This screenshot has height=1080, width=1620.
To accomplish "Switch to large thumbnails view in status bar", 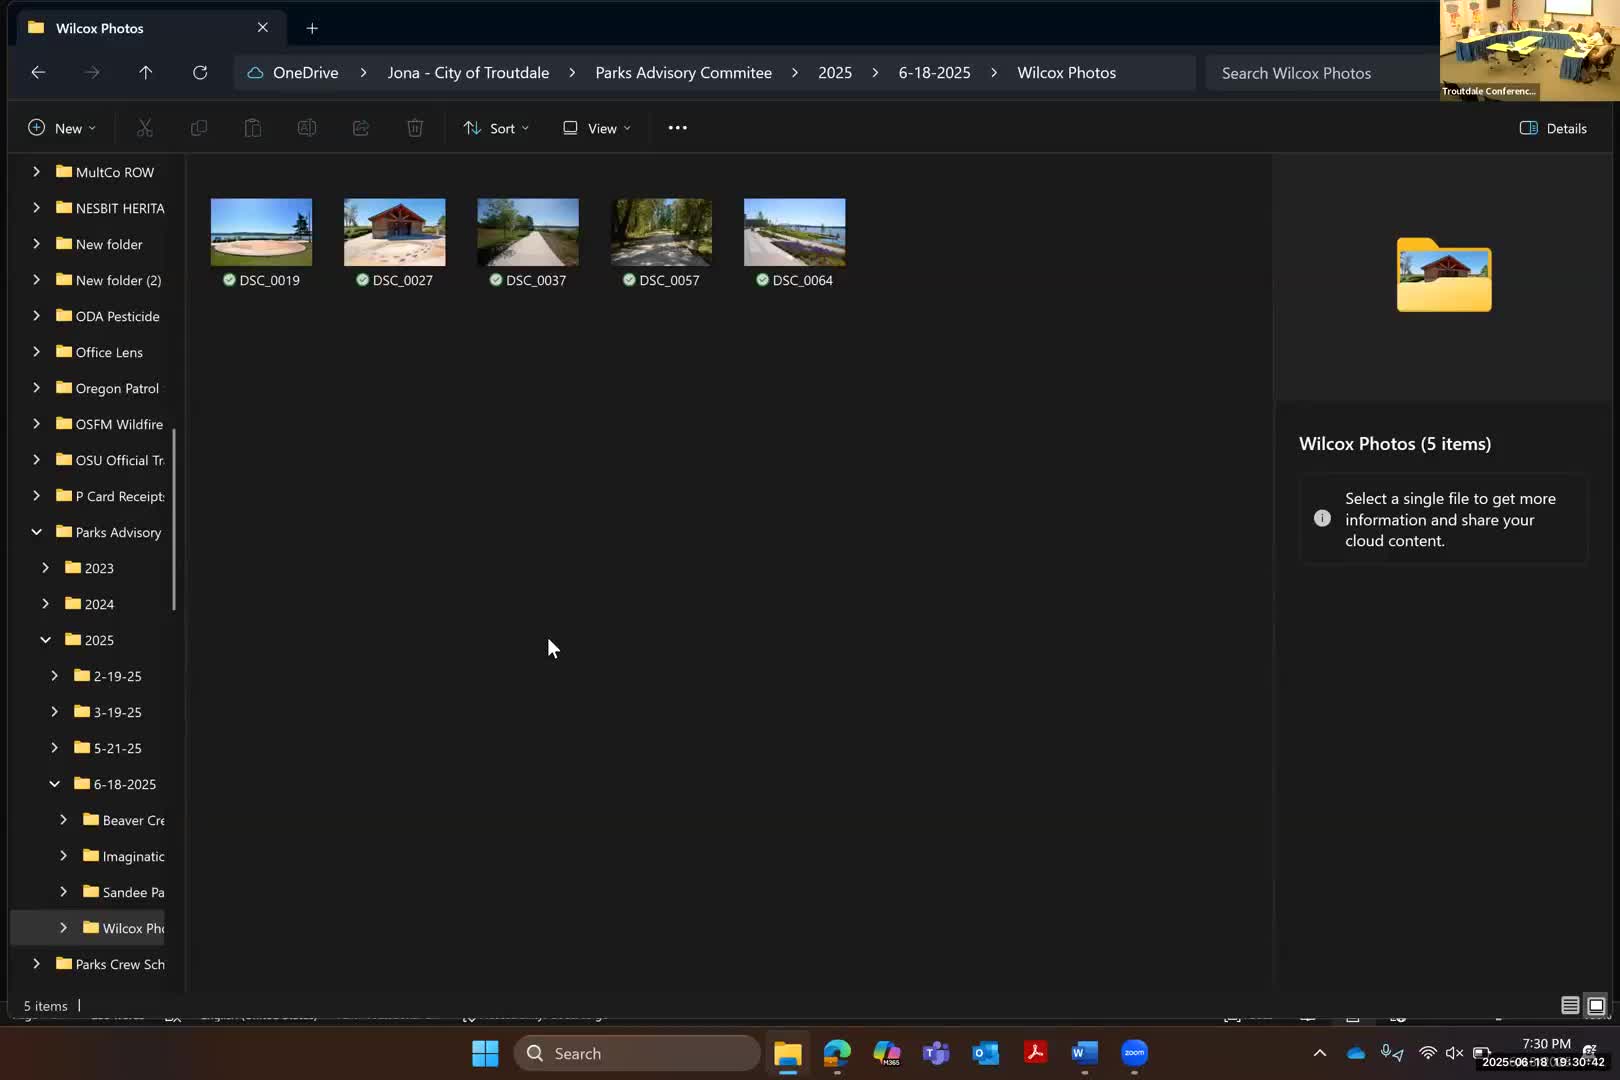I will click(1596, 1006).
